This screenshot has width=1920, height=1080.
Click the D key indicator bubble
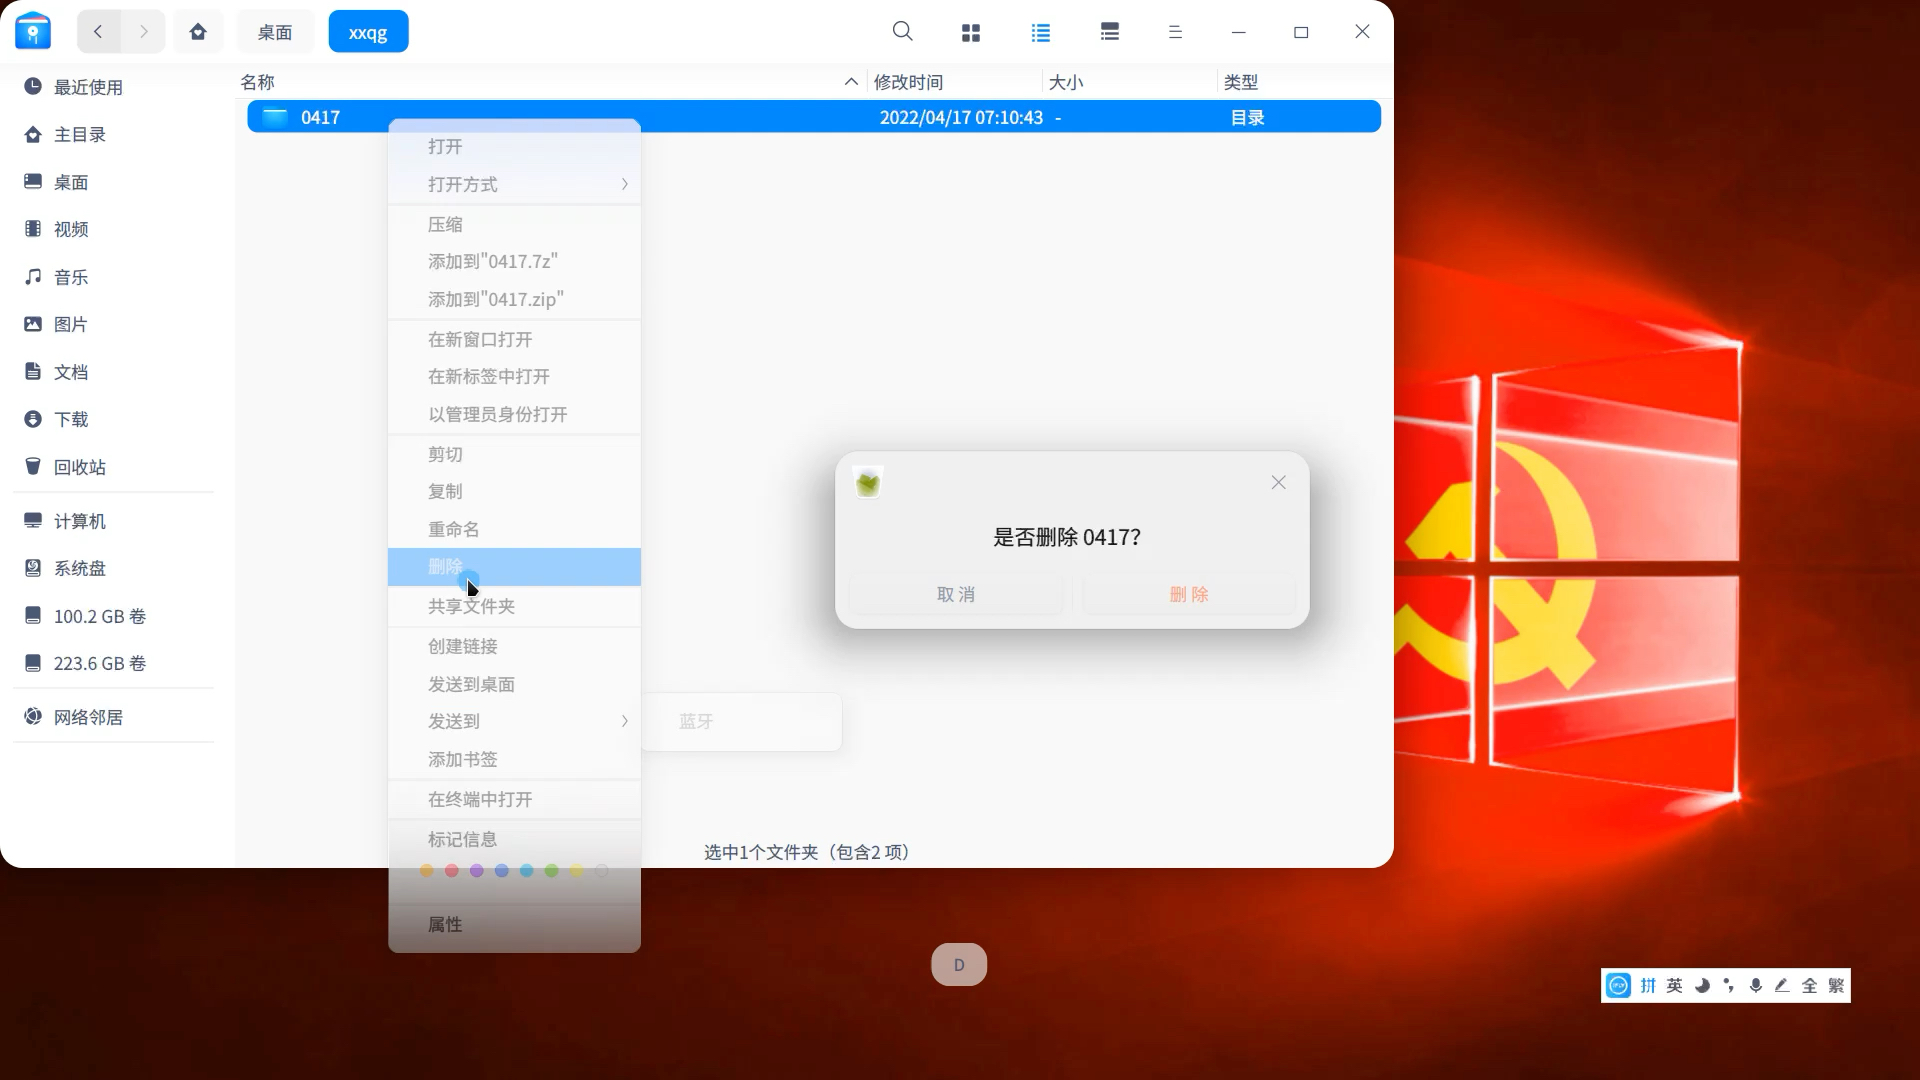point(959,965)
